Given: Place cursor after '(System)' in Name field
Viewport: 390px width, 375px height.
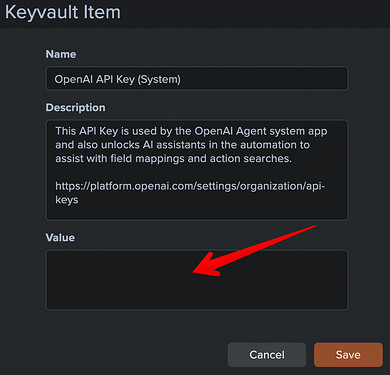Looking at the screenshot, I should (x=181, y=79).
